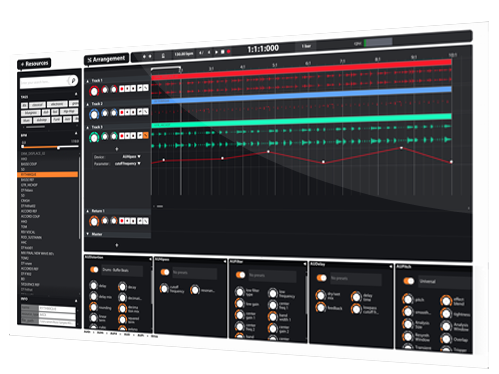
Task: Open the Resources panel tab
Action: tap(34, 63)
